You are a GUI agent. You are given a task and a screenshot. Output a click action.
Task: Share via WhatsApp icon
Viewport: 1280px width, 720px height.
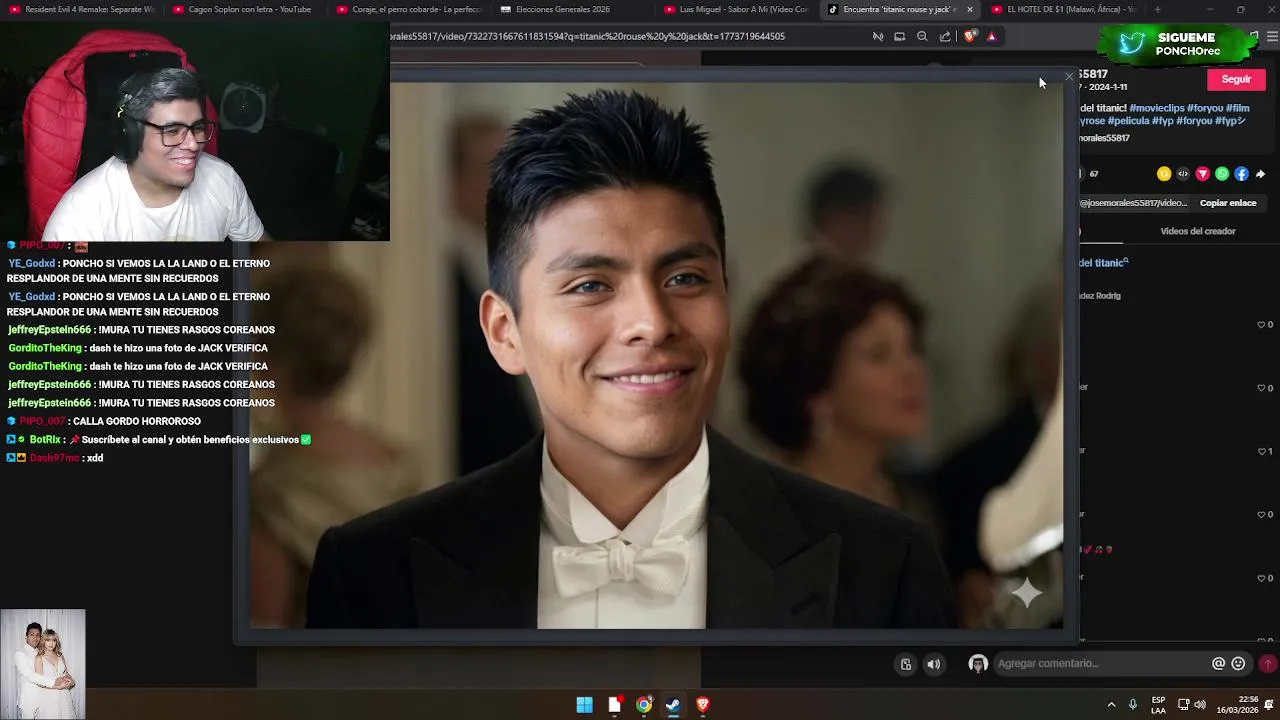[1221, 174]
